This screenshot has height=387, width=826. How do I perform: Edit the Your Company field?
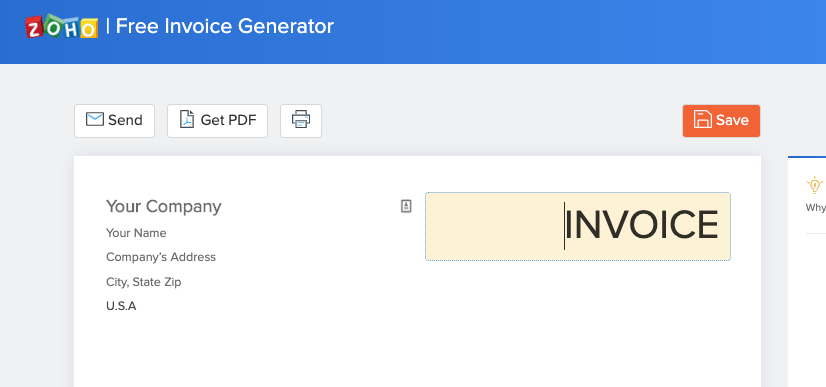pos(164,206)
